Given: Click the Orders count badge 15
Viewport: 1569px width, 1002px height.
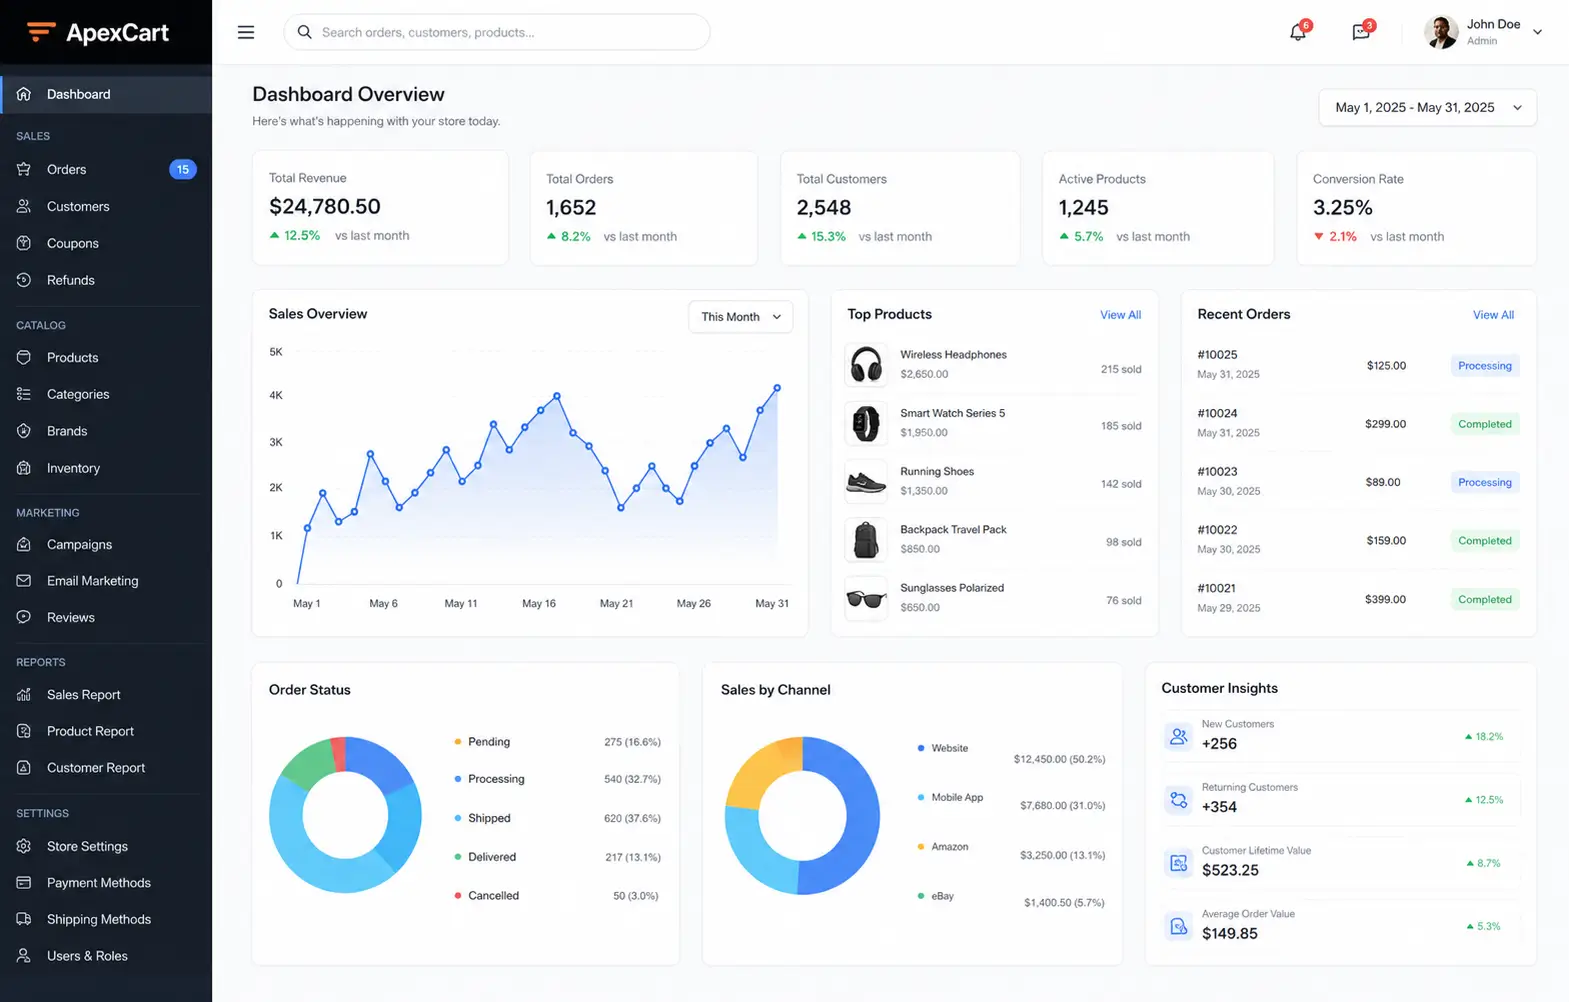Looking at the screenshot, I should point(183,169).
